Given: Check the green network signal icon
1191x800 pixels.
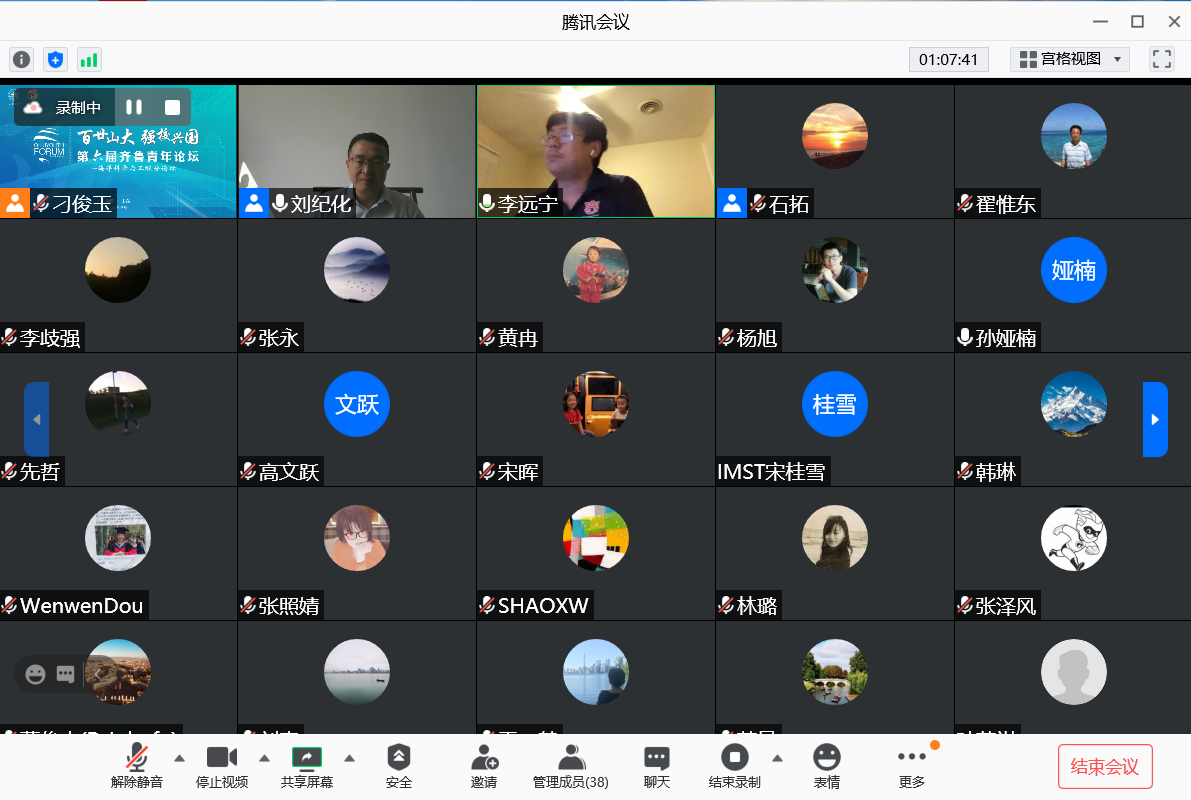Looking at the screenshot, I should point(89,59).
